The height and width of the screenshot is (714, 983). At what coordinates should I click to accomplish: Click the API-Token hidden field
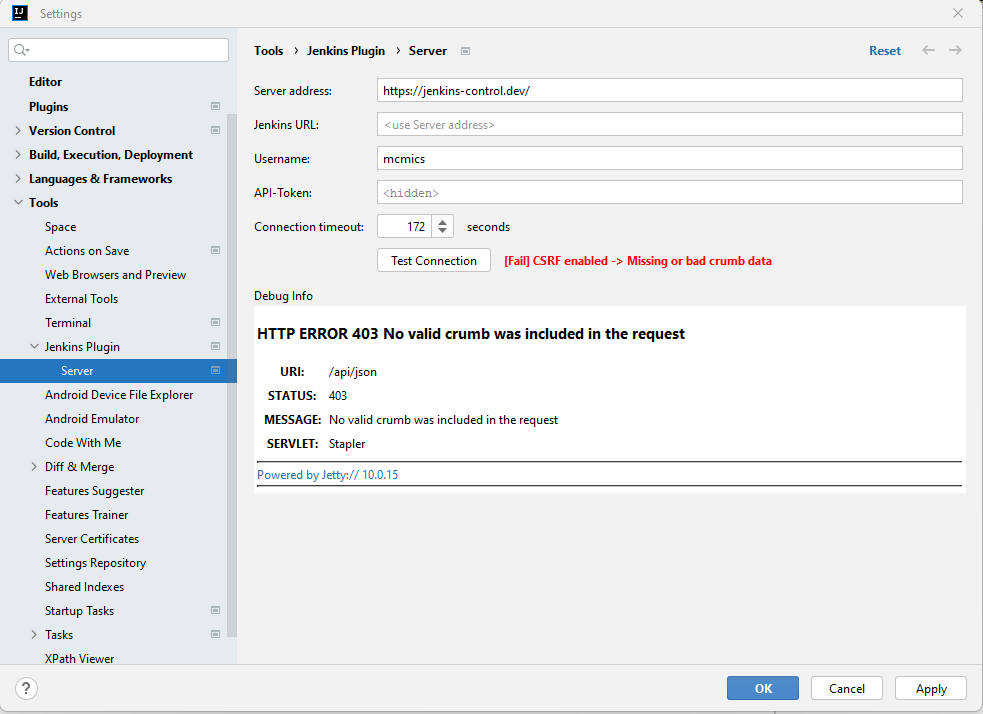click(670, 192)
